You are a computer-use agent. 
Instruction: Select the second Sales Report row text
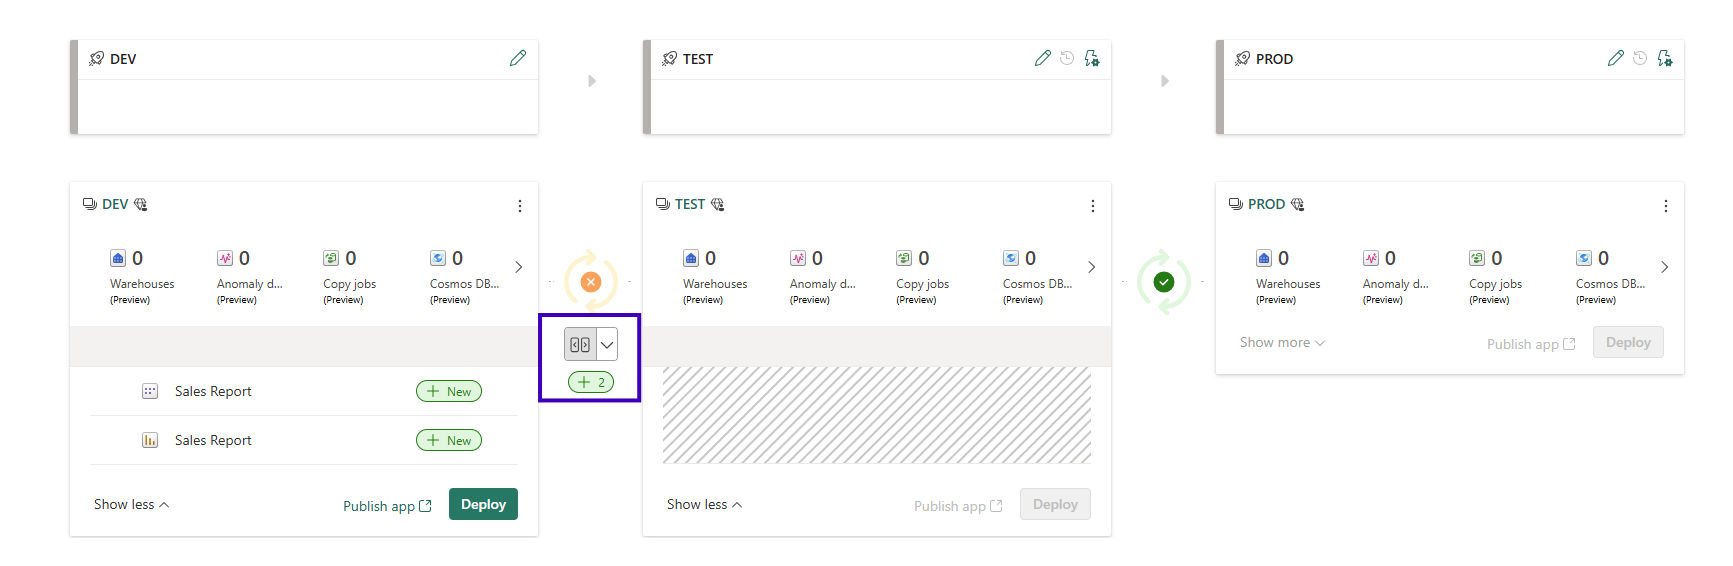[x=213, y=440]
